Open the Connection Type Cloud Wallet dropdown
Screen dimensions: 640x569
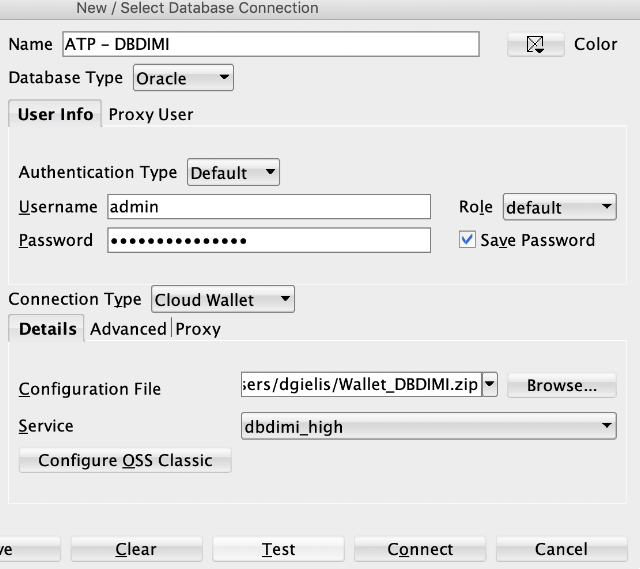point(222,299)
